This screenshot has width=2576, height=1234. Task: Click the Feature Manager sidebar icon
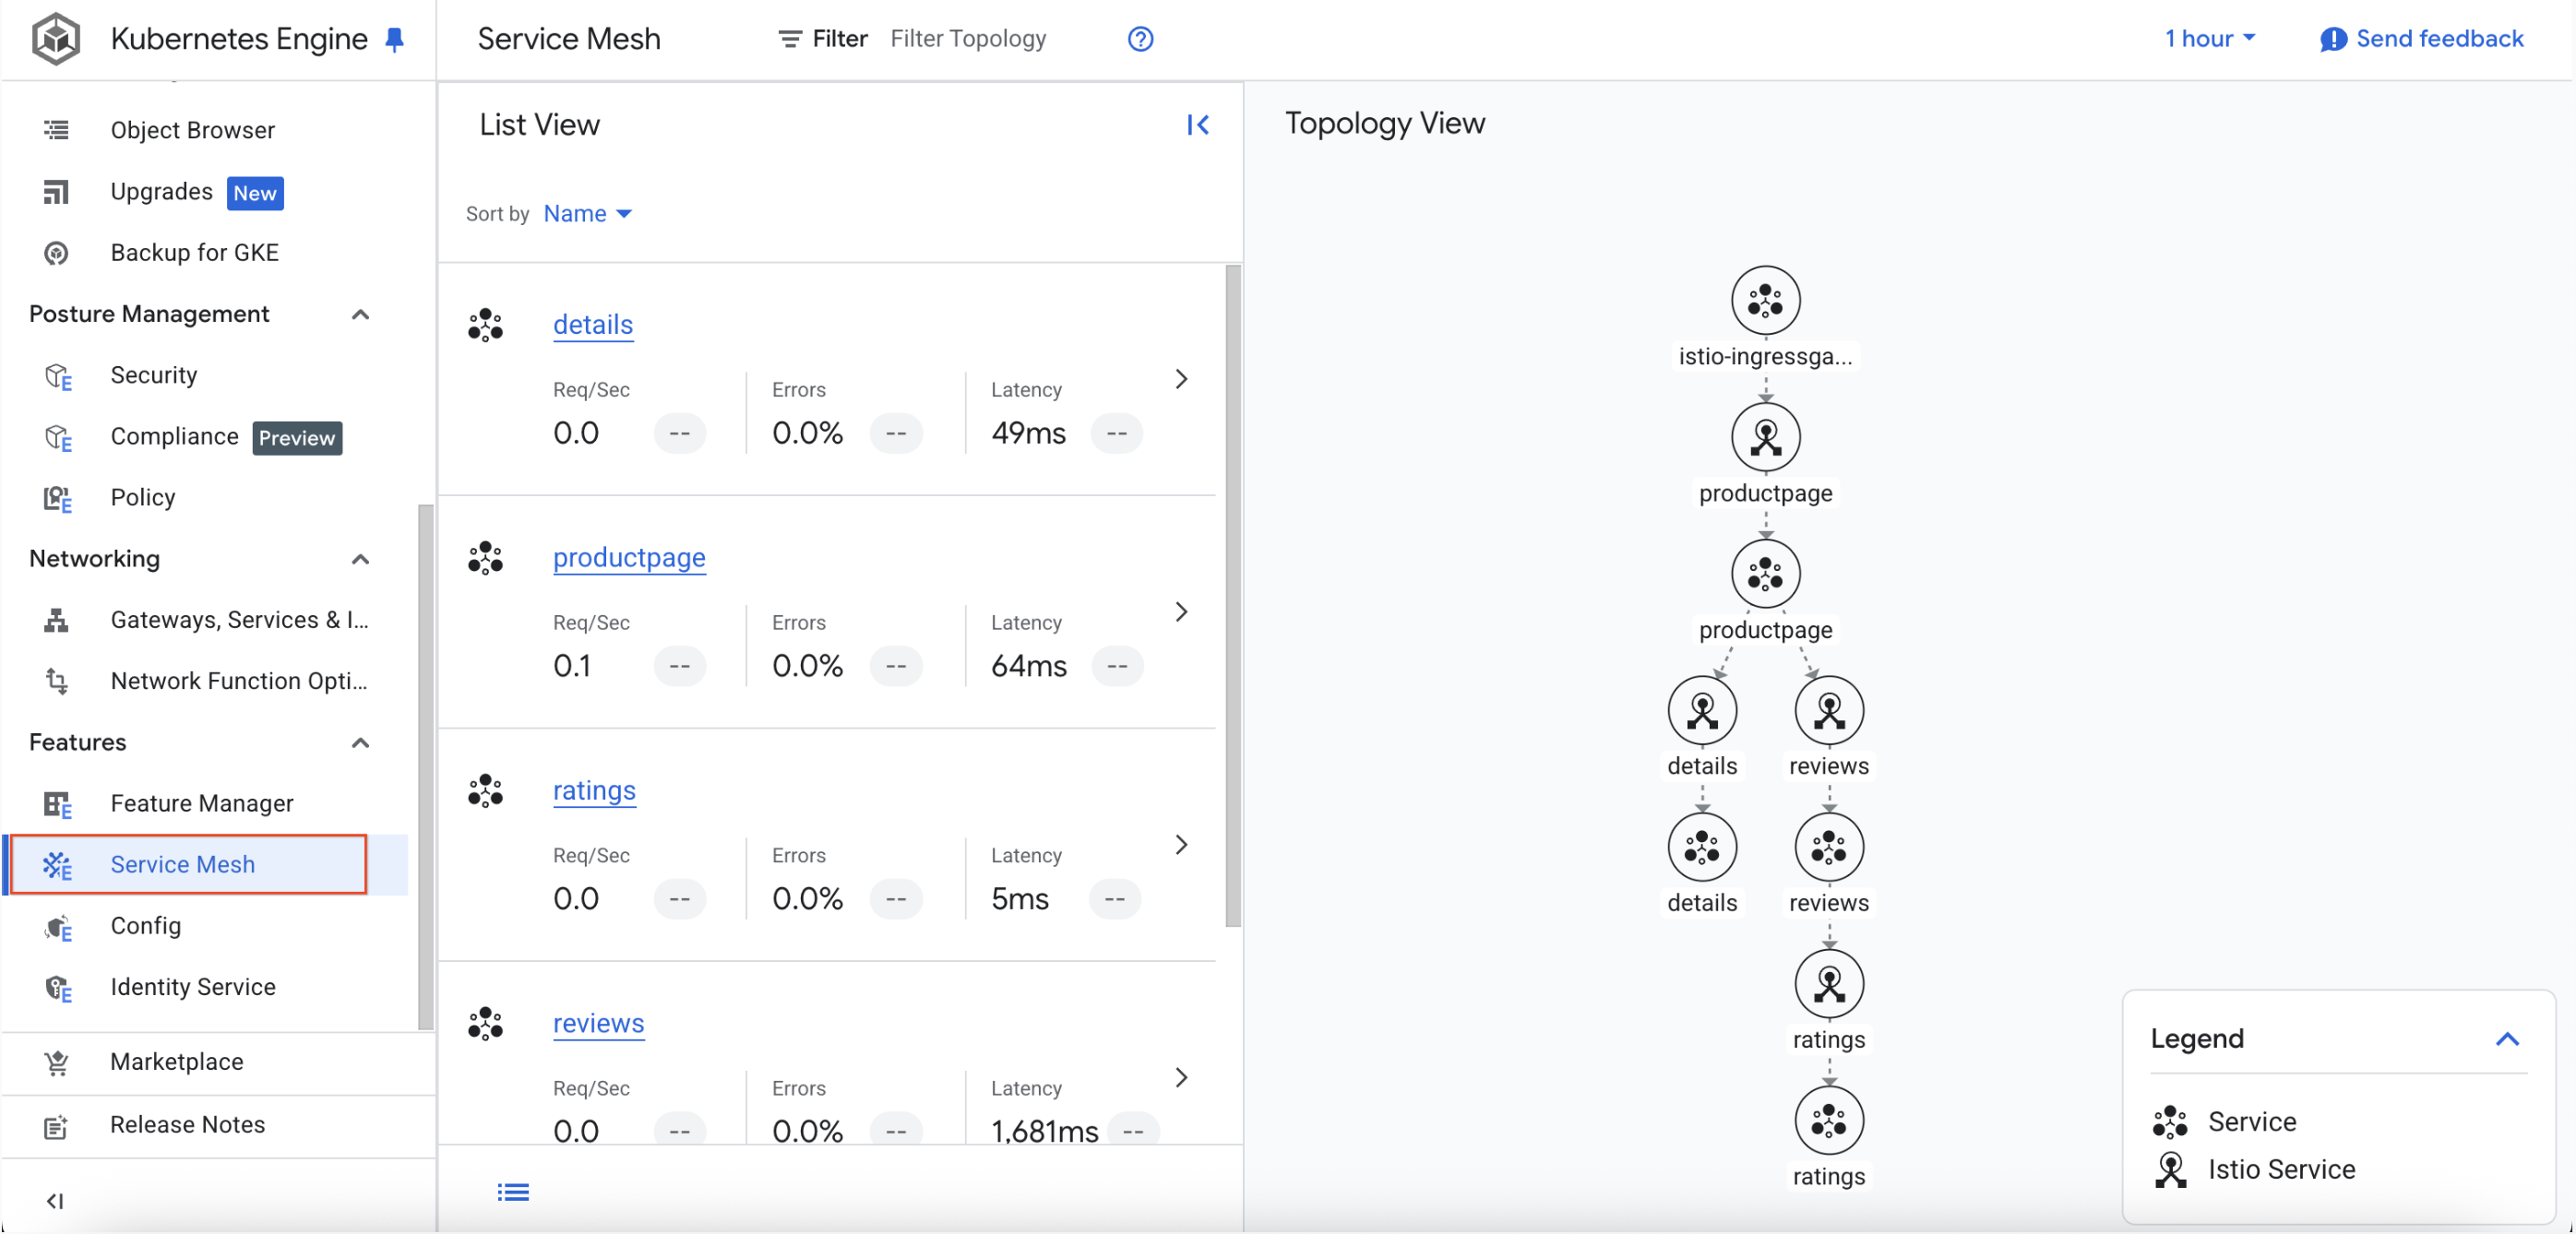click(x=57, y=804)
